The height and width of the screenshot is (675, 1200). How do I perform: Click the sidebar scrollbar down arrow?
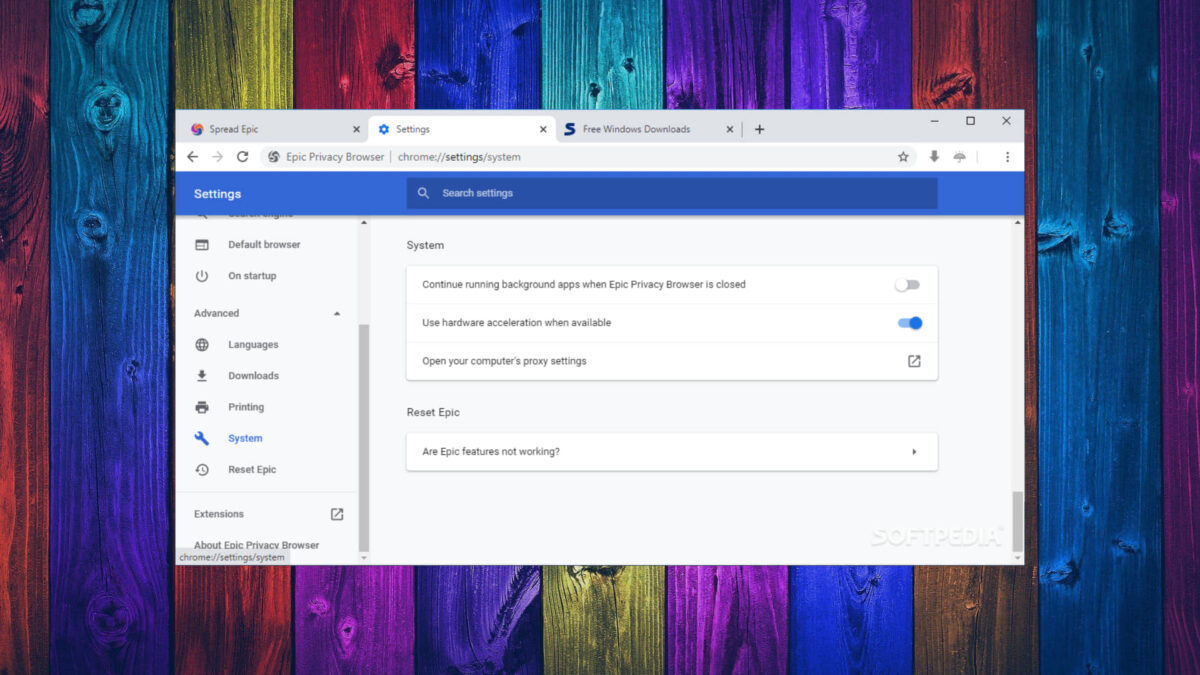[x=364, y=557]
